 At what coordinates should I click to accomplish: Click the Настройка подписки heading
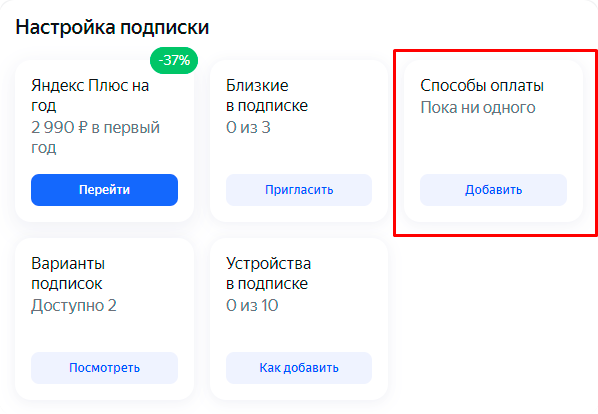coord(112,27)
